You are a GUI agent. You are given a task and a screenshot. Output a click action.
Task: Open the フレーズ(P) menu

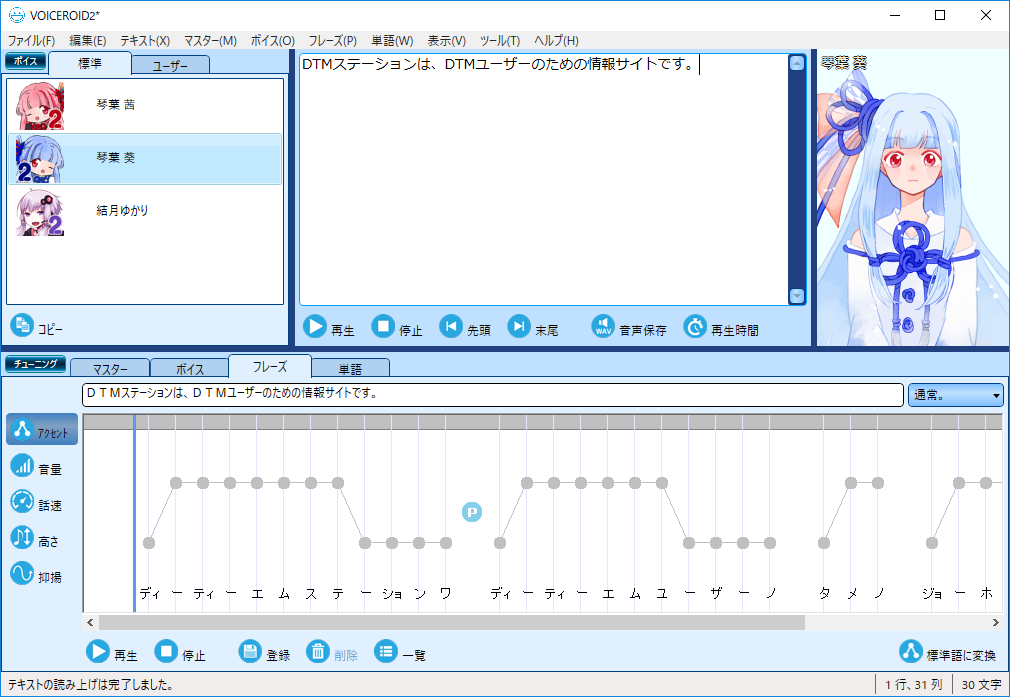tap(332, 41)
